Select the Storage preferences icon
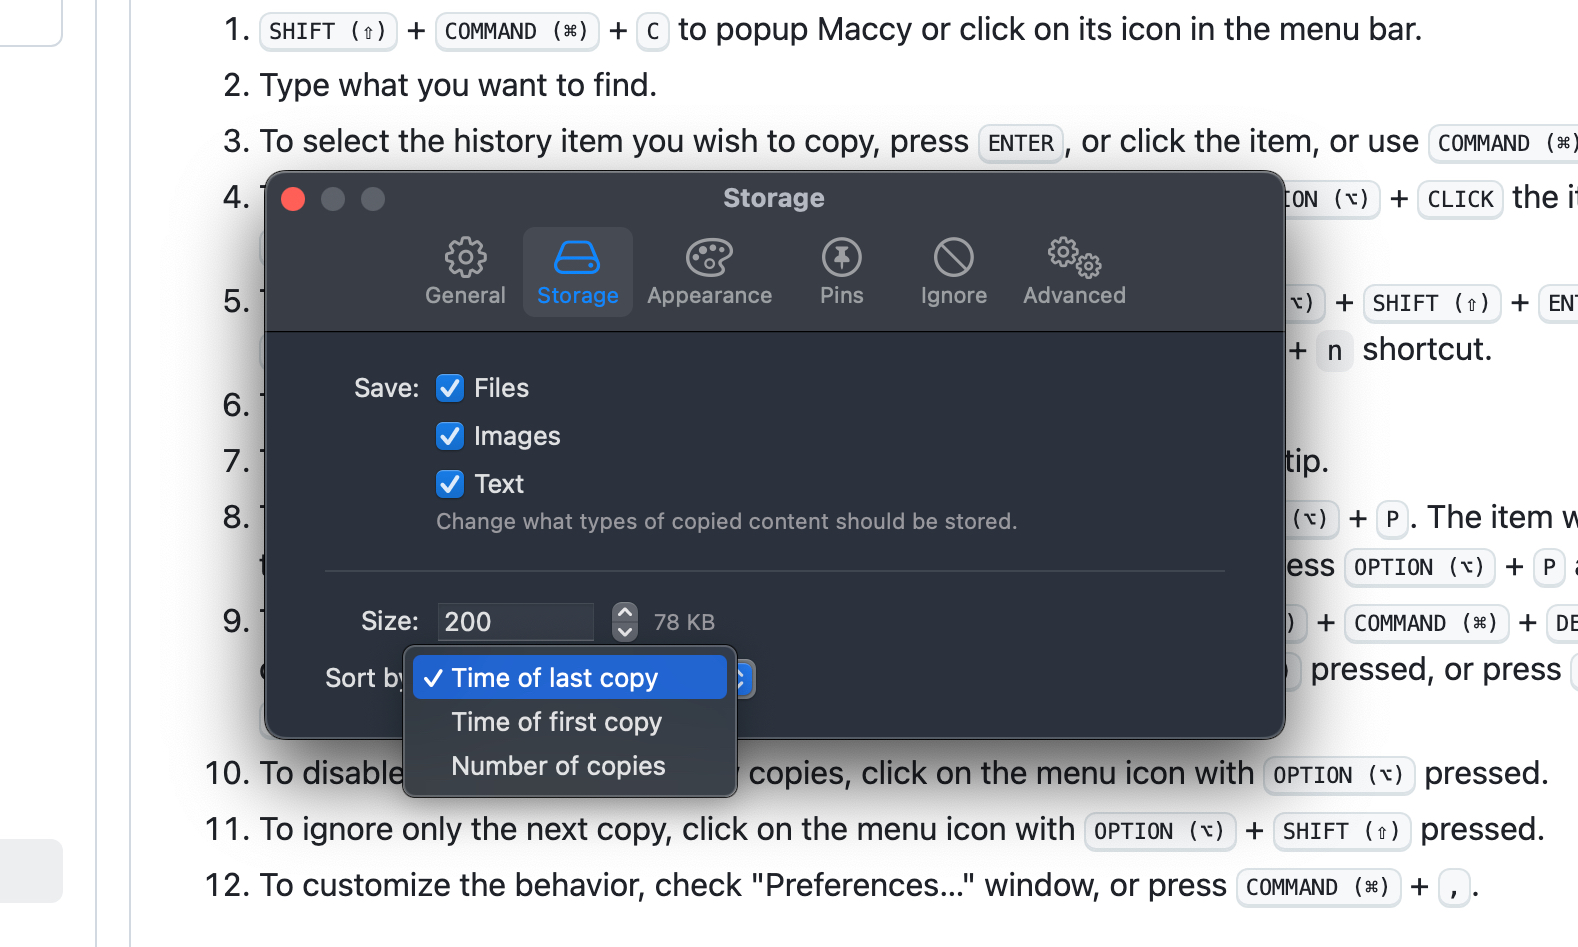Screen dimensions: 1578x947 577,271
